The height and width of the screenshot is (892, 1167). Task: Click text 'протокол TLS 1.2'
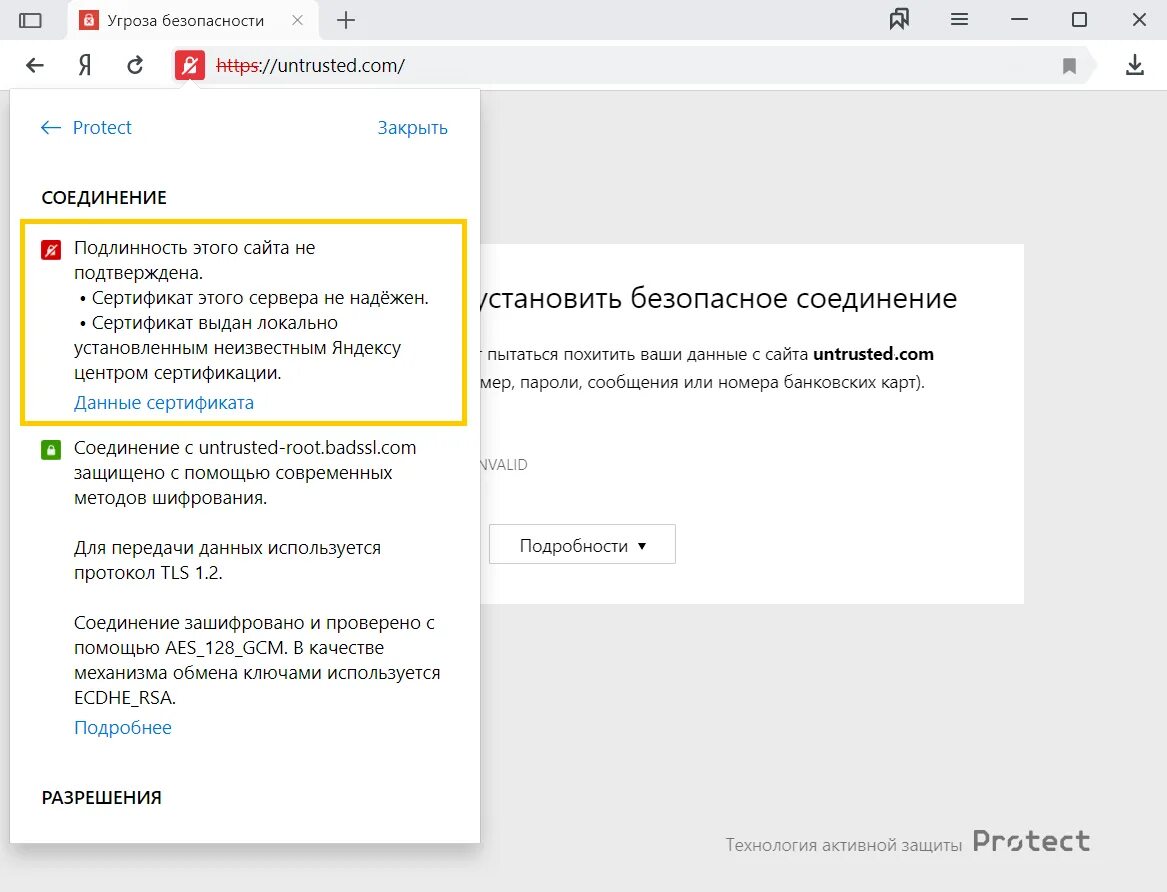coord(148,573)
